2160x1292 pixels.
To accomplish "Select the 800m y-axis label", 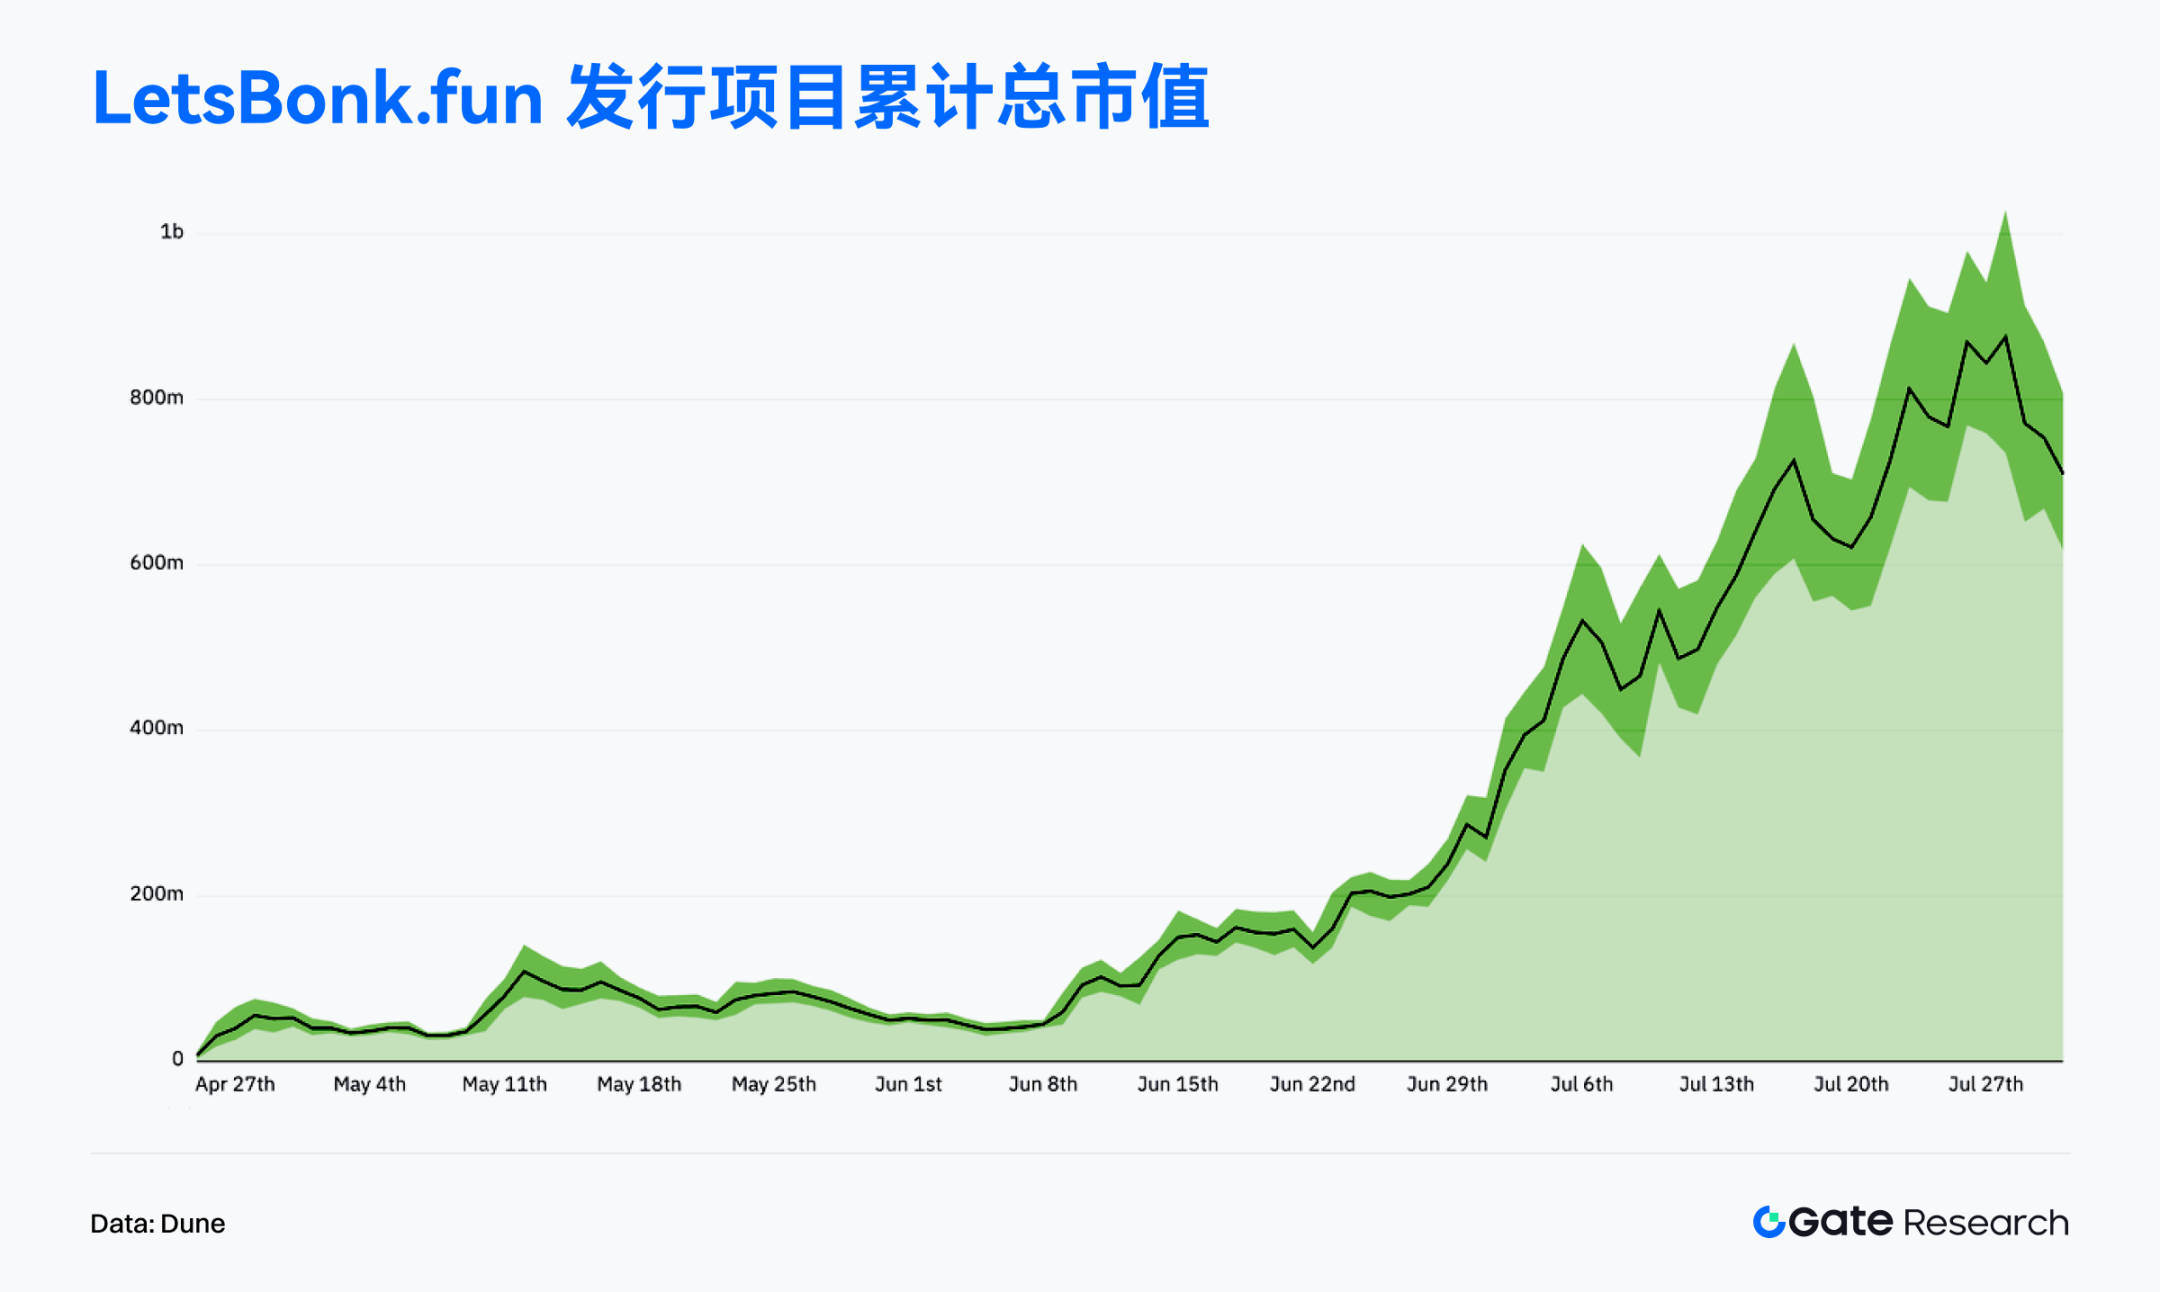I will pos(157,398).
